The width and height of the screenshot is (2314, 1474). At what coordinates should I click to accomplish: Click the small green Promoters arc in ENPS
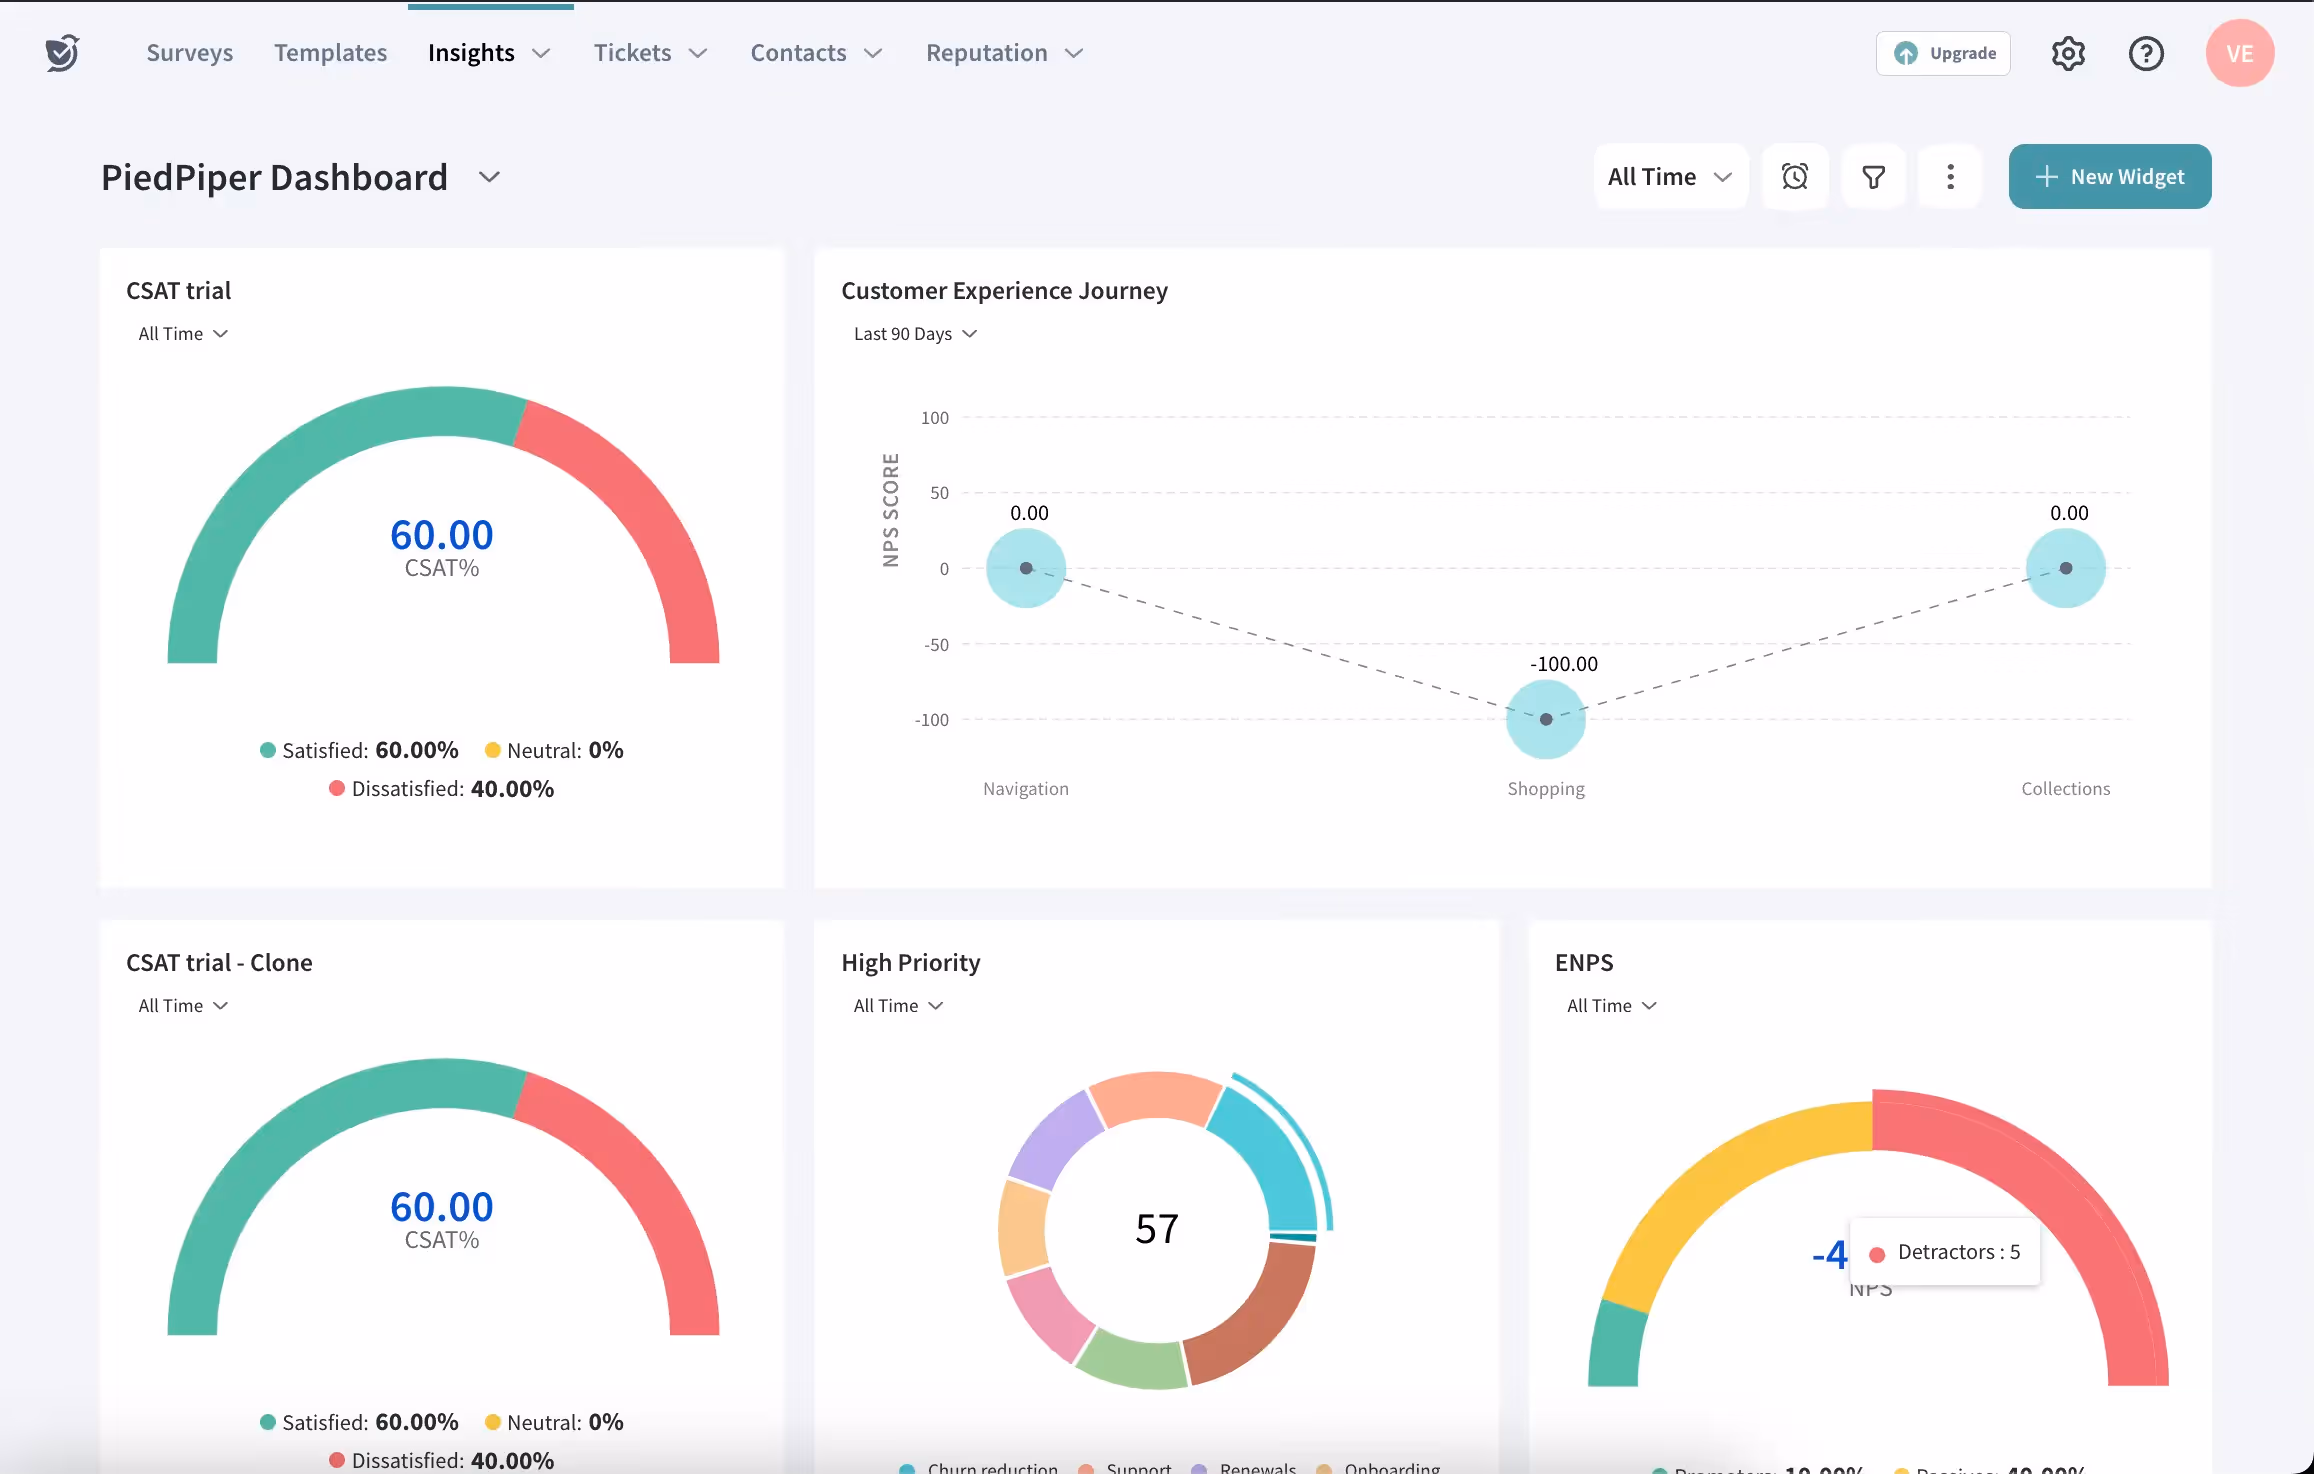(1616, 1345)
